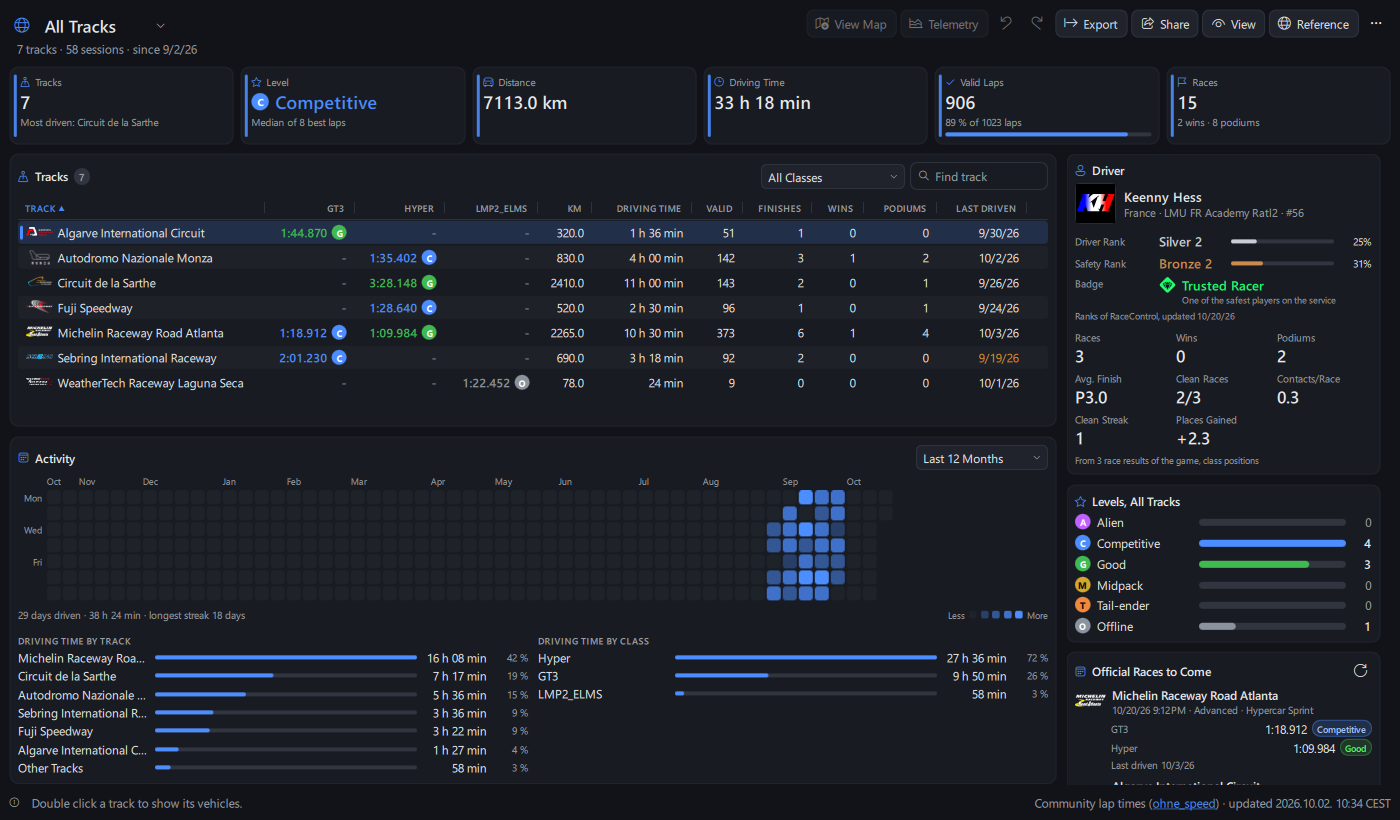The height and width of the screenshot is (820, 1400).
Task: Click the Michelin Raceway logo in the tracks table
Action: pos(39,333)
